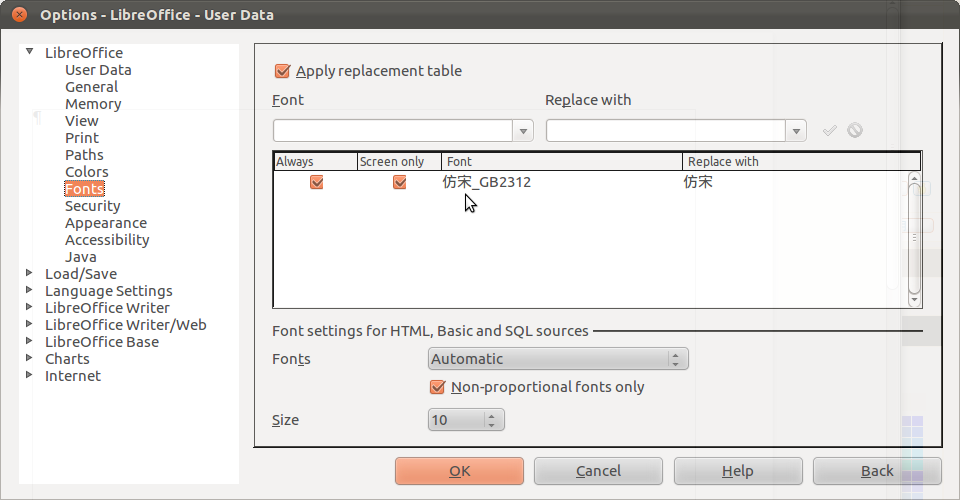Close the Options dialog window
Viewport: 960px width, 500px height.
coord(20,15)
